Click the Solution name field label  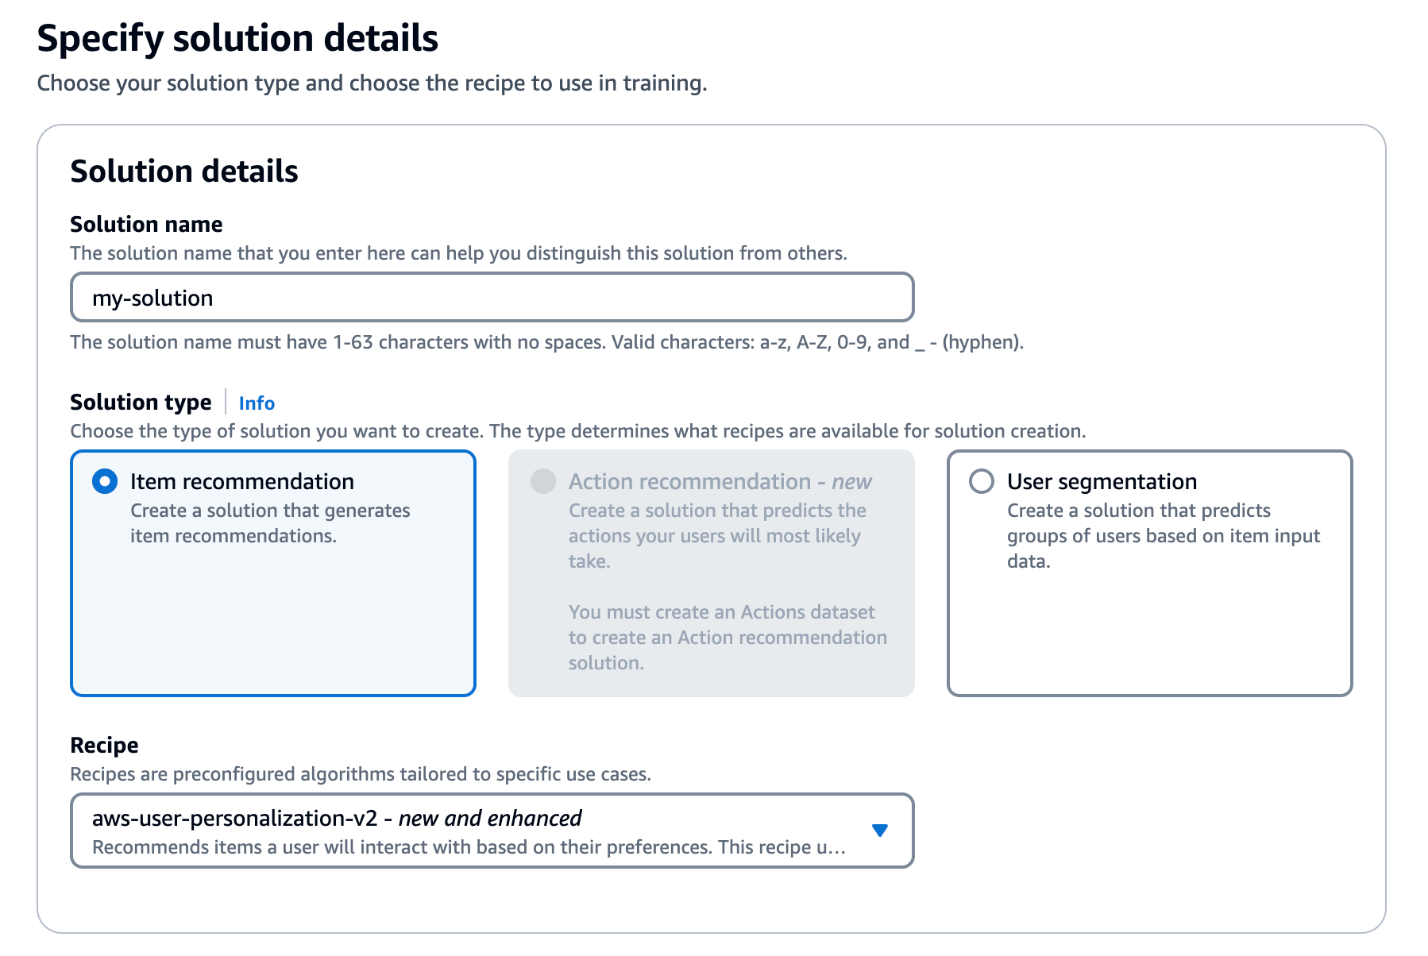pyautogui.click(x=146, y=224)
